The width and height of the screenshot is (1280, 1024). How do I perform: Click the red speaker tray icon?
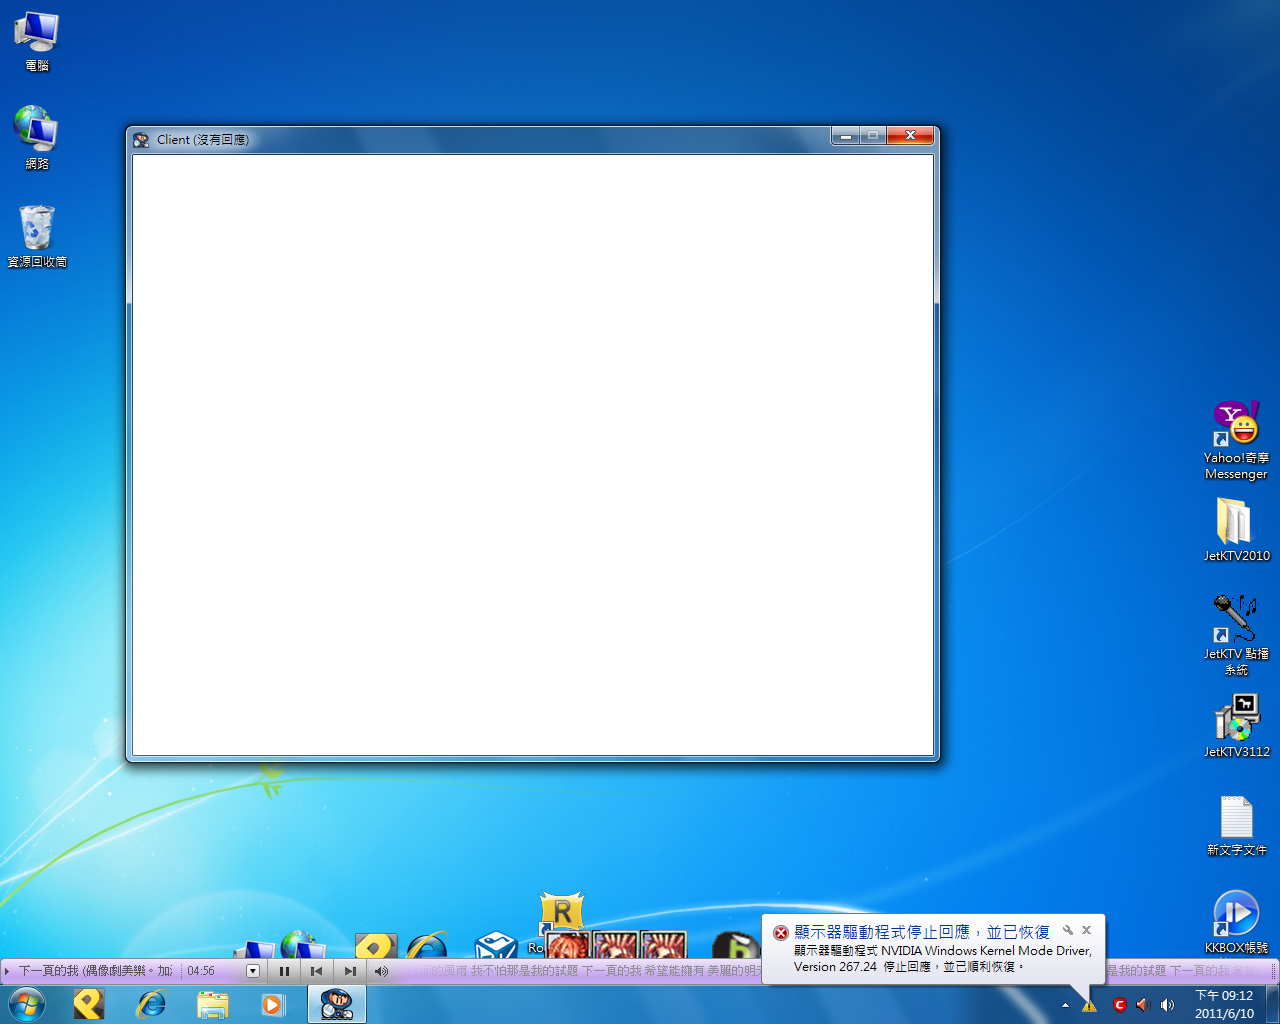[1143, 1005]
